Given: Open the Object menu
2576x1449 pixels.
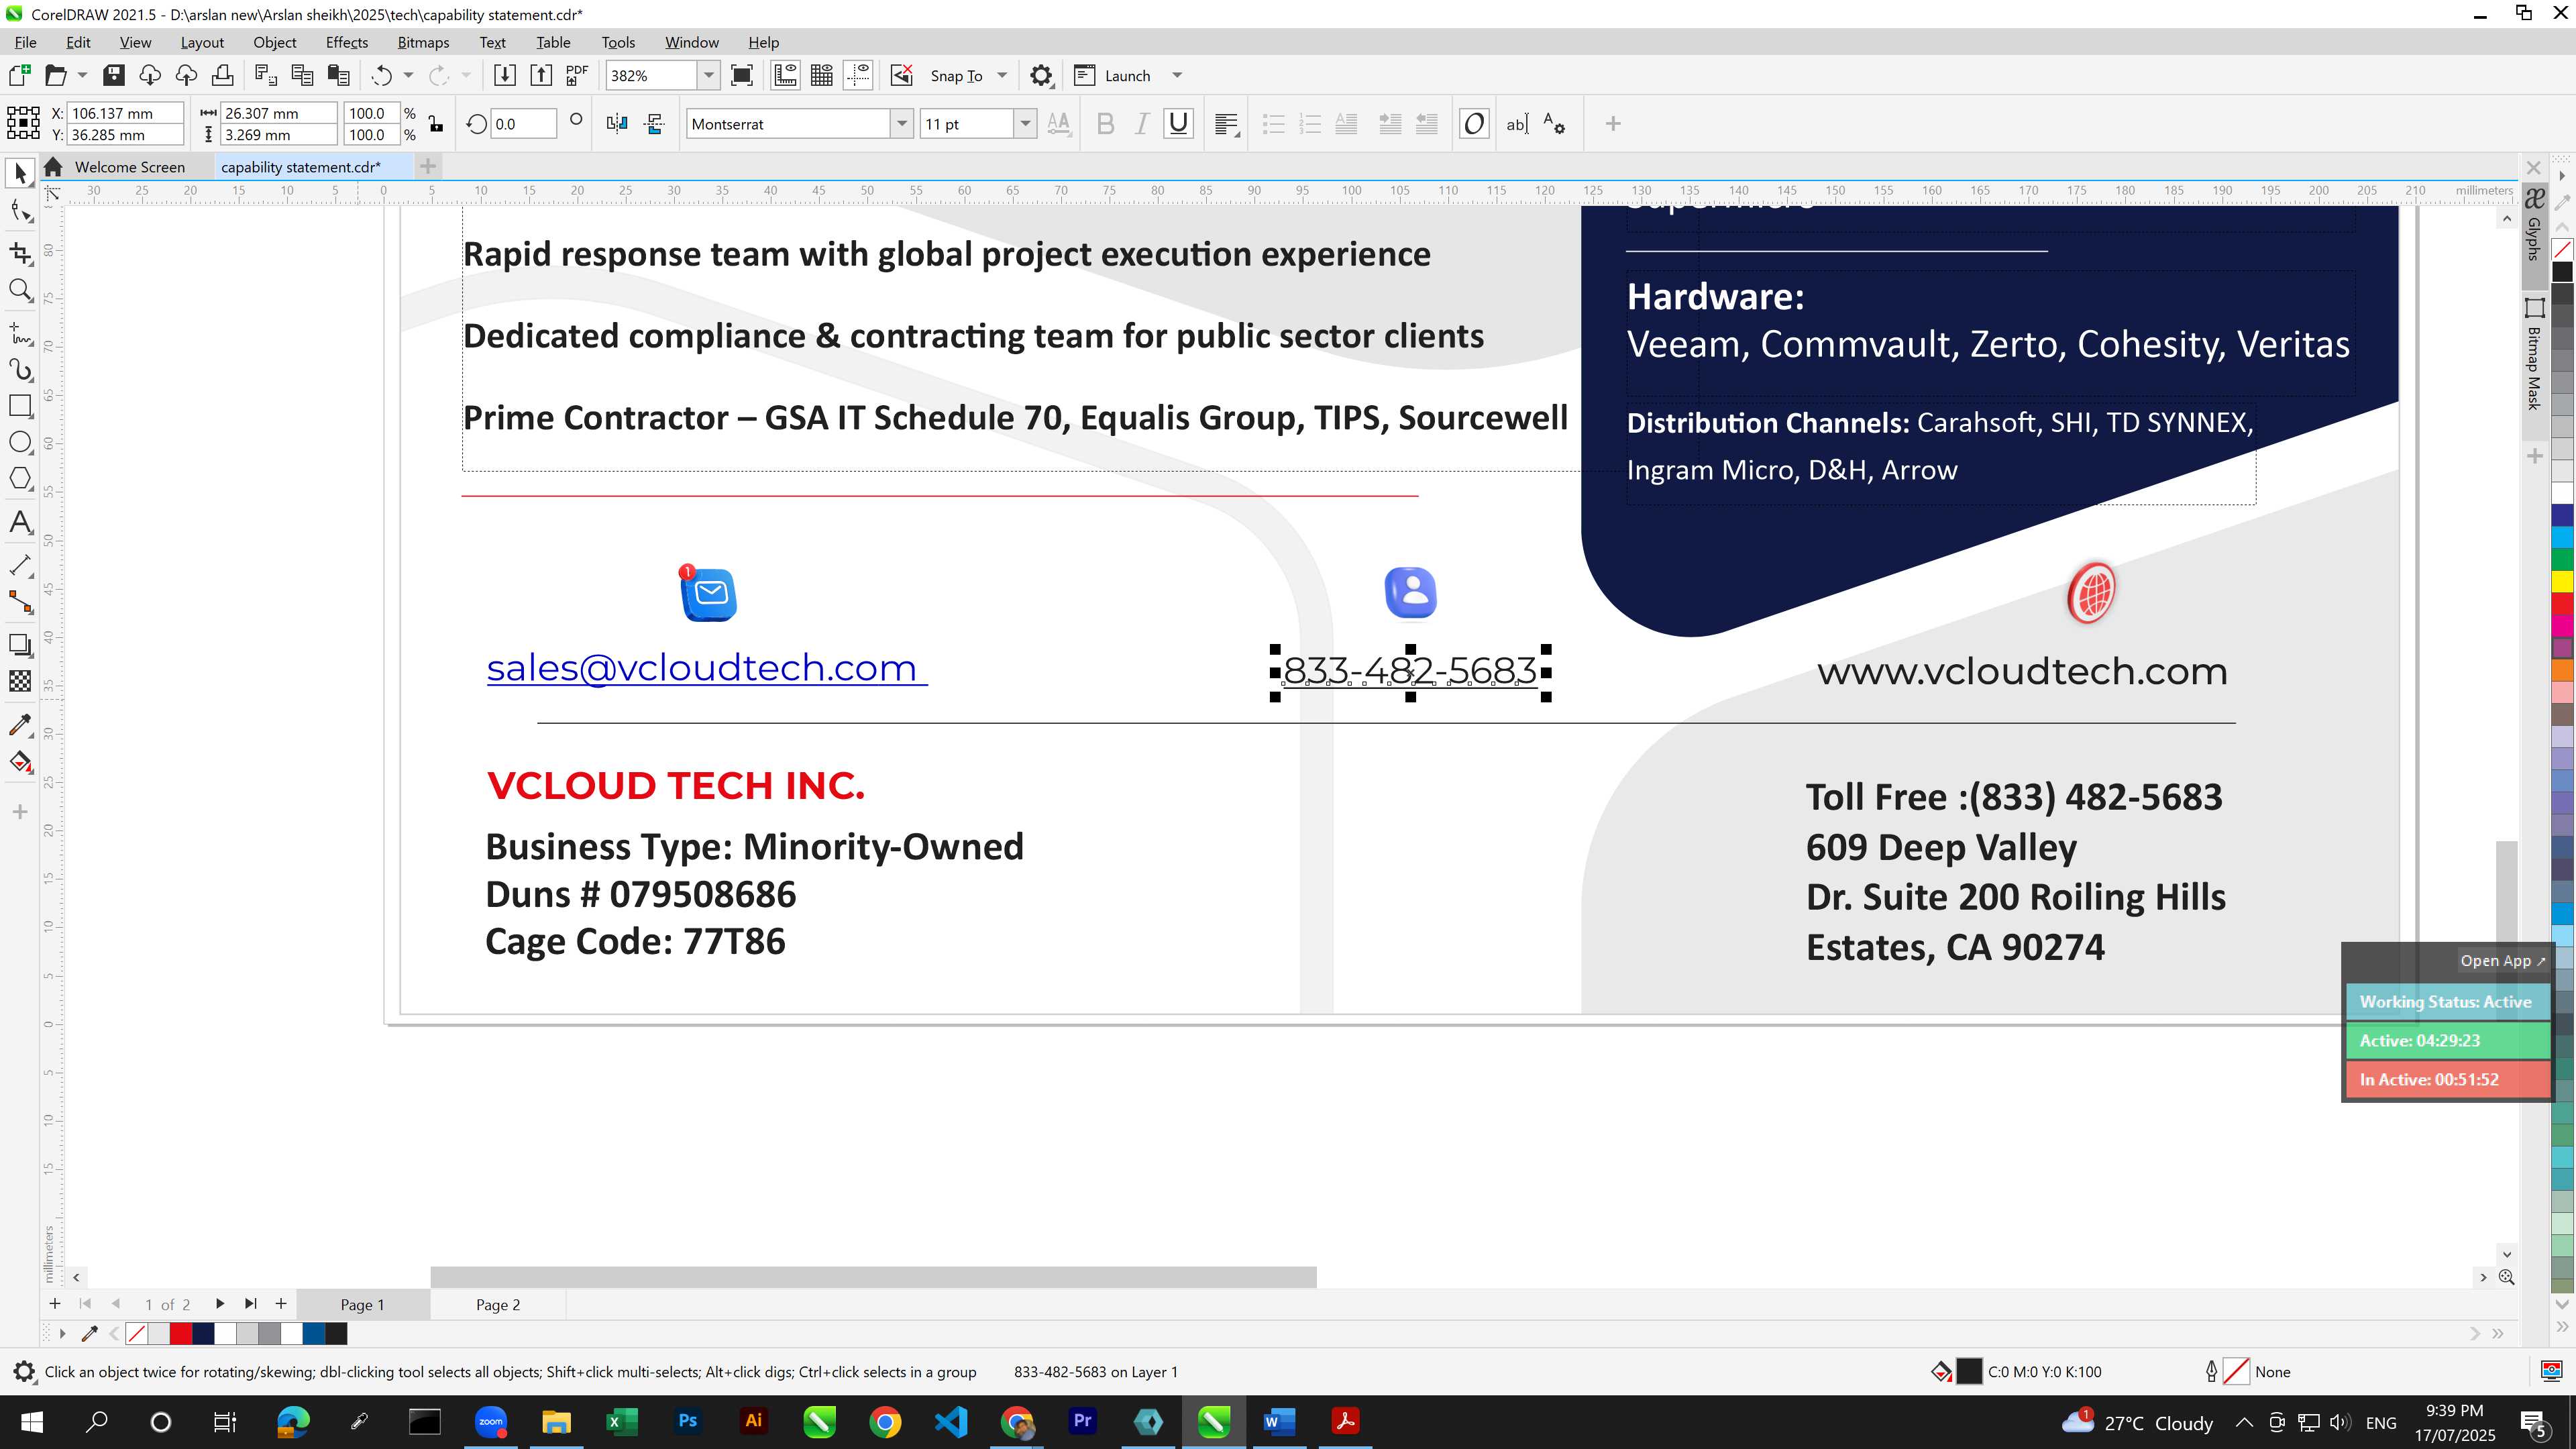Looking at the screenshot, I should pyautogui.click(x=274, y=42).
